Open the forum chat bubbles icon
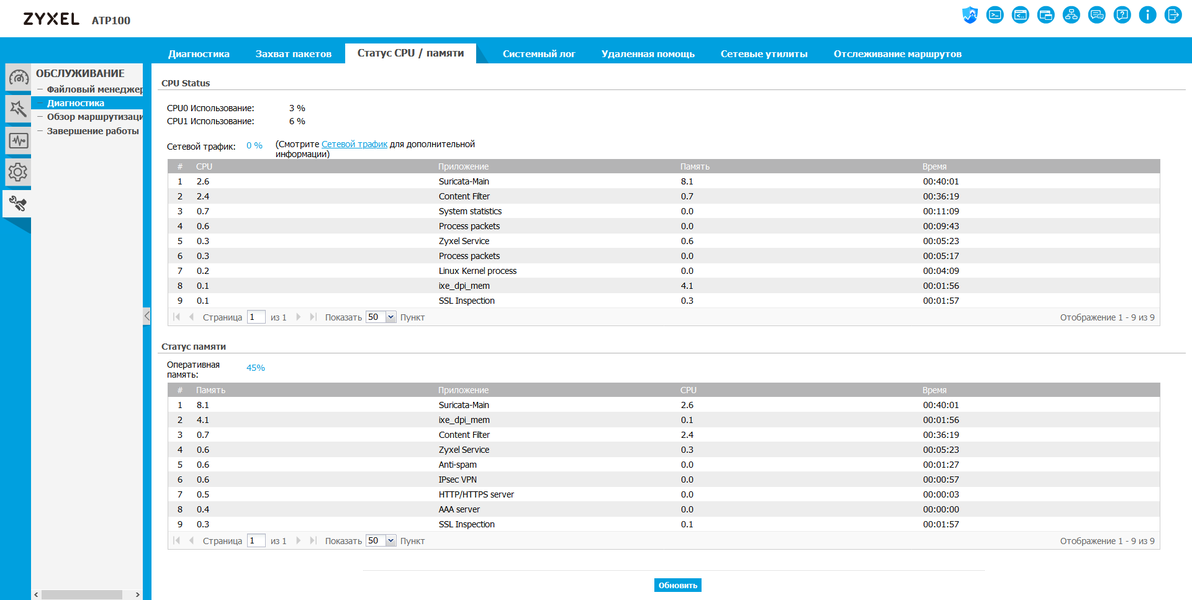1192x600 pixels. pyautogui.click(x=1096, y=14)
